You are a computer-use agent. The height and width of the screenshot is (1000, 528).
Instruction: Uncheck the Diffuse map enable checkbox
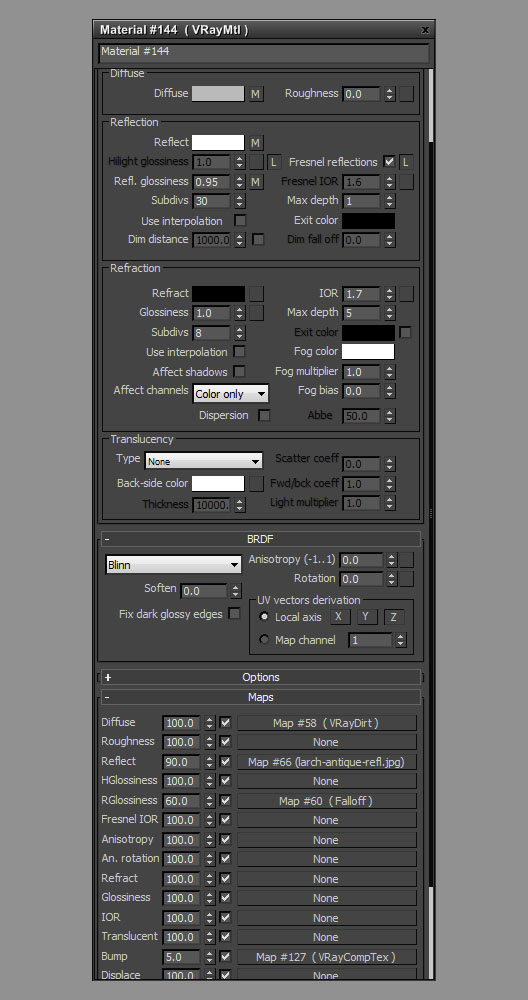coord(224,723)
